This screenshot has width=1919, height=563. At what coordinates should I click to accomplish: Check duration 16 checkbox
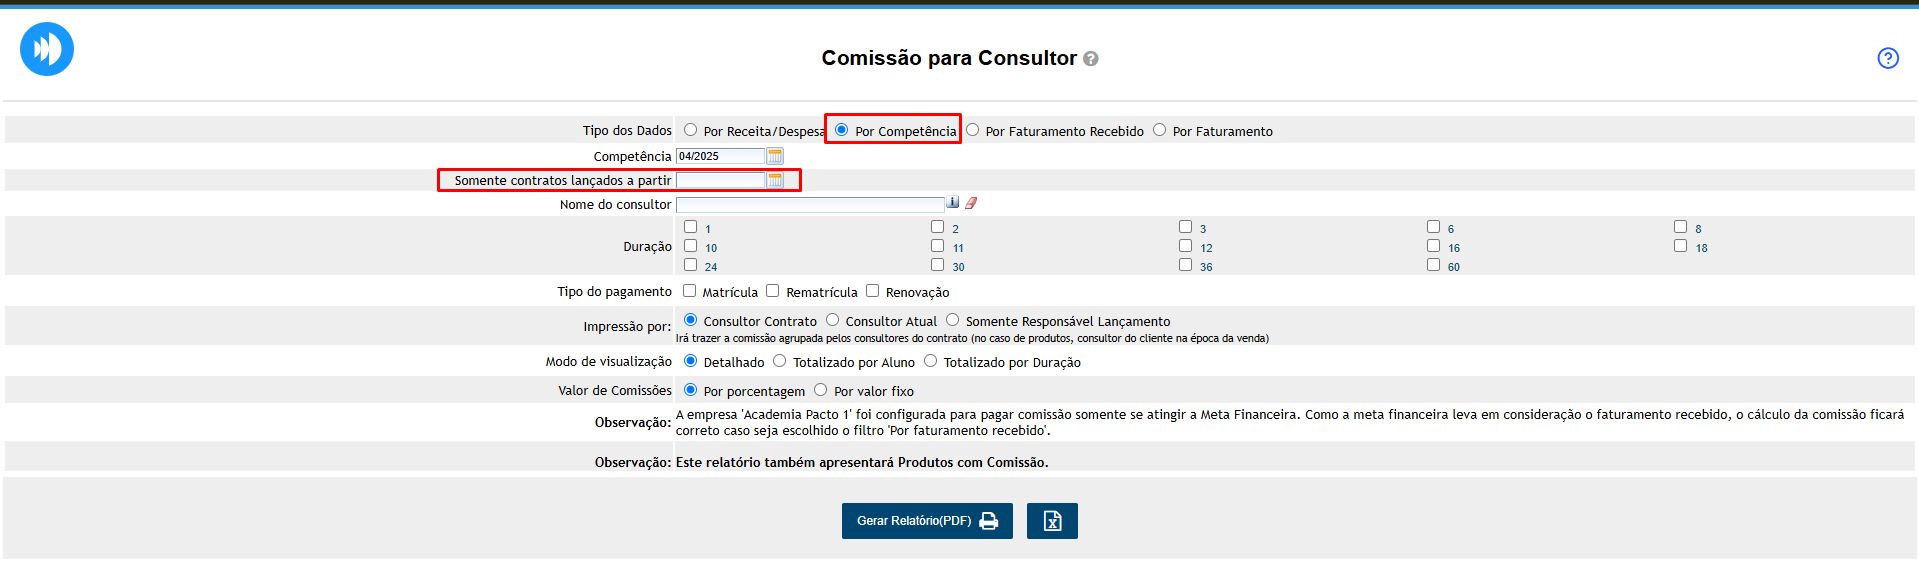click(x=1433, y=246)
